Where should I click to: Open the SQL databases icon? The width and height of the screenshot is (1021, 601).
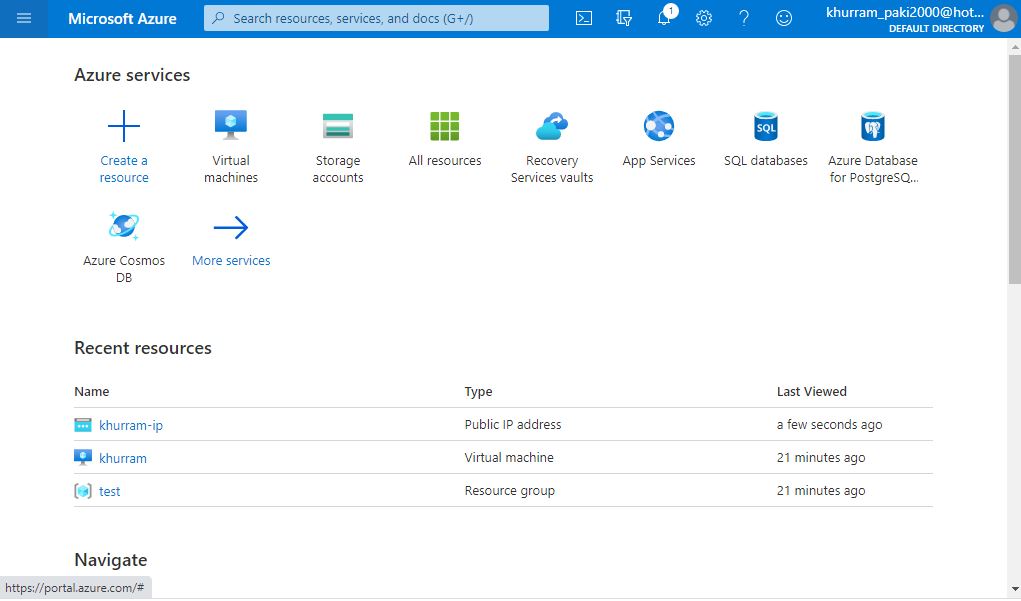[x=766, y=126]
